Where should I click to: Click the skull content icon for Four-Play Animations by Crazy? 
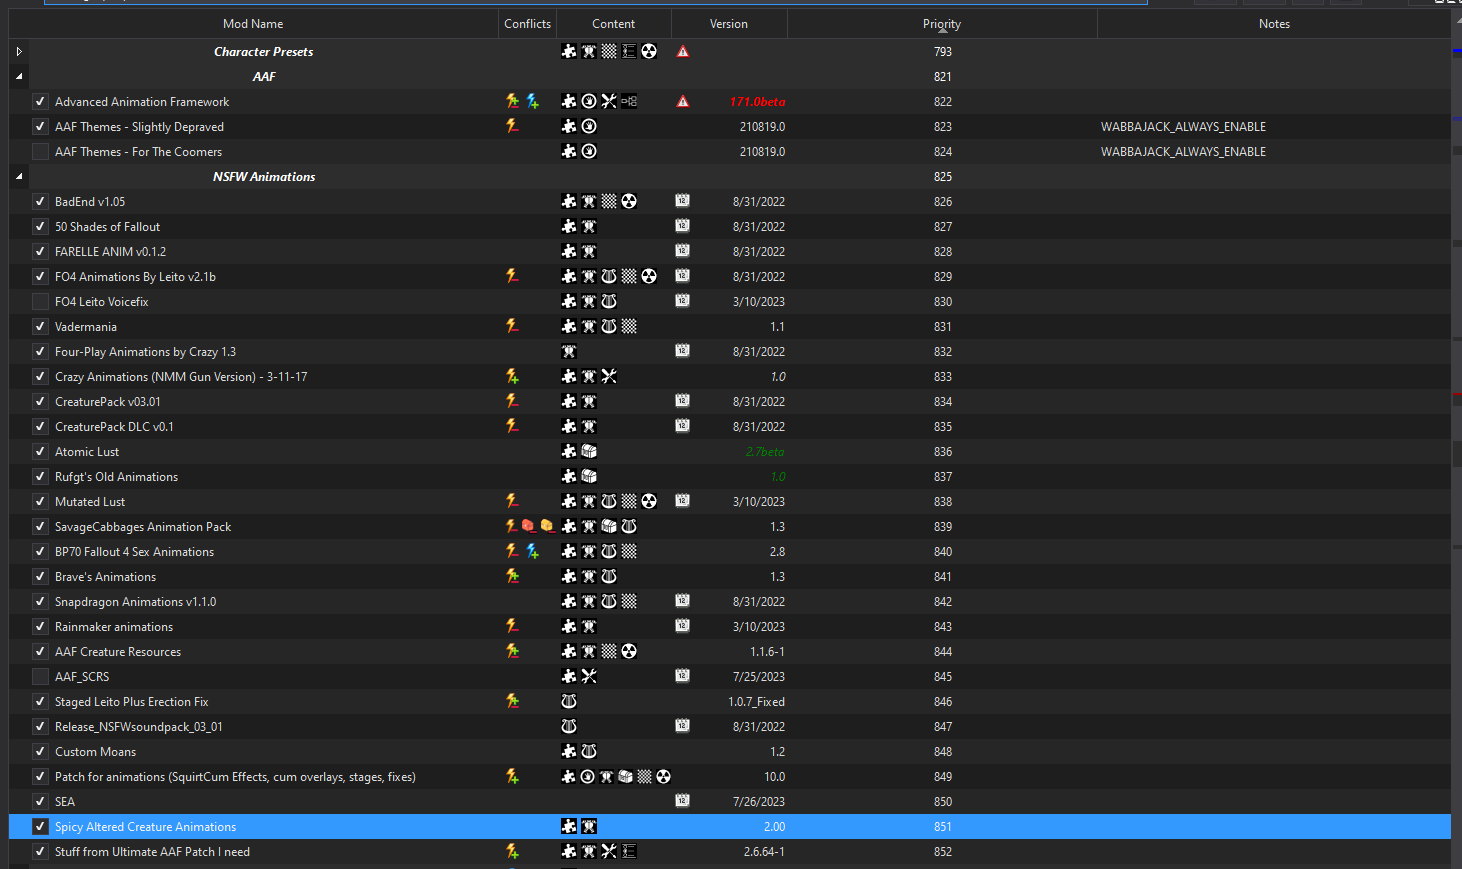point(569,351)
